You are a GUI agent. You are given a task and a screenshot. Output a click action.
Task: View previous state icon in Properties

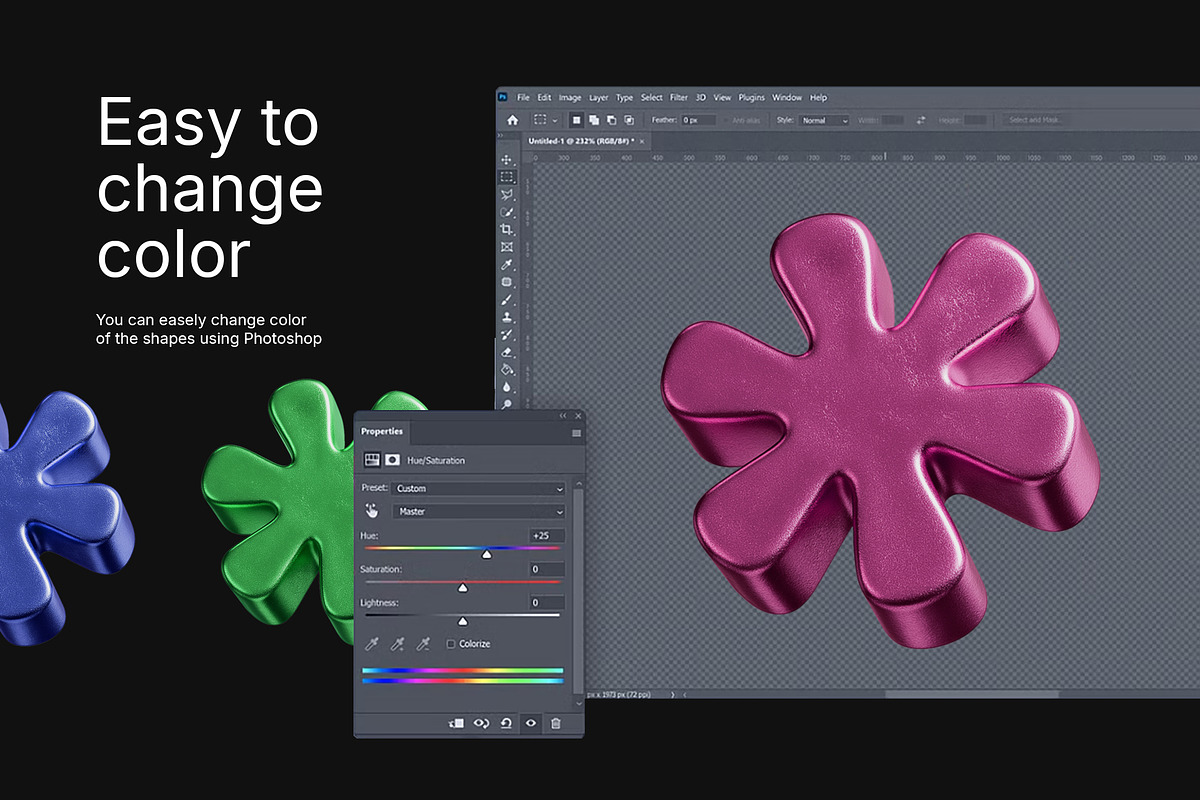point(481,723)
